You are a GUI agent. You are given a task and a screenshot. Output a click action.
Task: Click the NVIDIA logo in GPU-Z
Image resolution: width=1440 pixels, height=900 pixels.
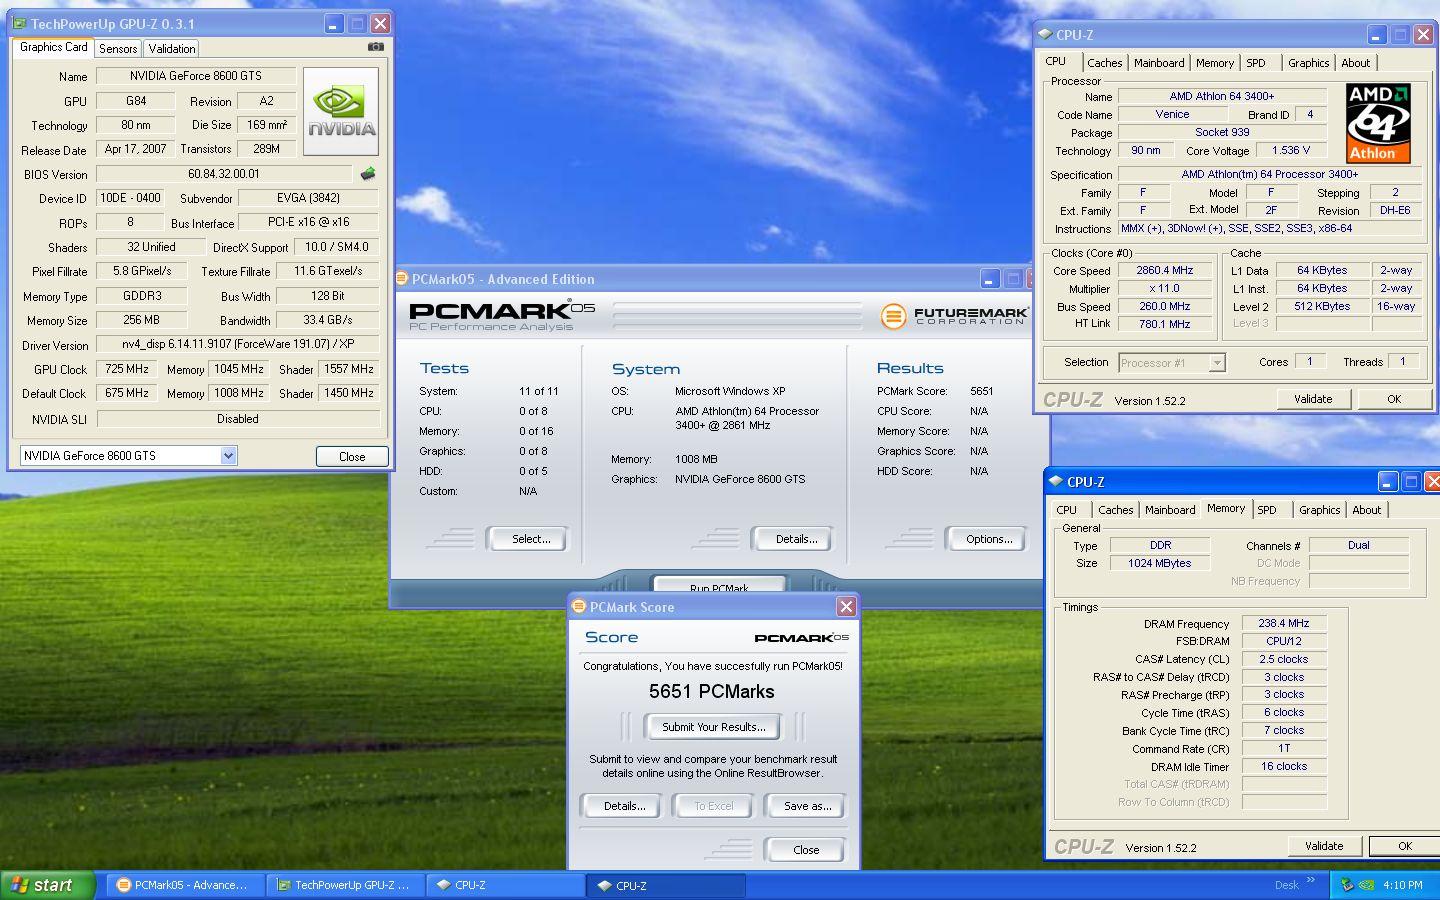pyautogui.click(x=341, y=111)
